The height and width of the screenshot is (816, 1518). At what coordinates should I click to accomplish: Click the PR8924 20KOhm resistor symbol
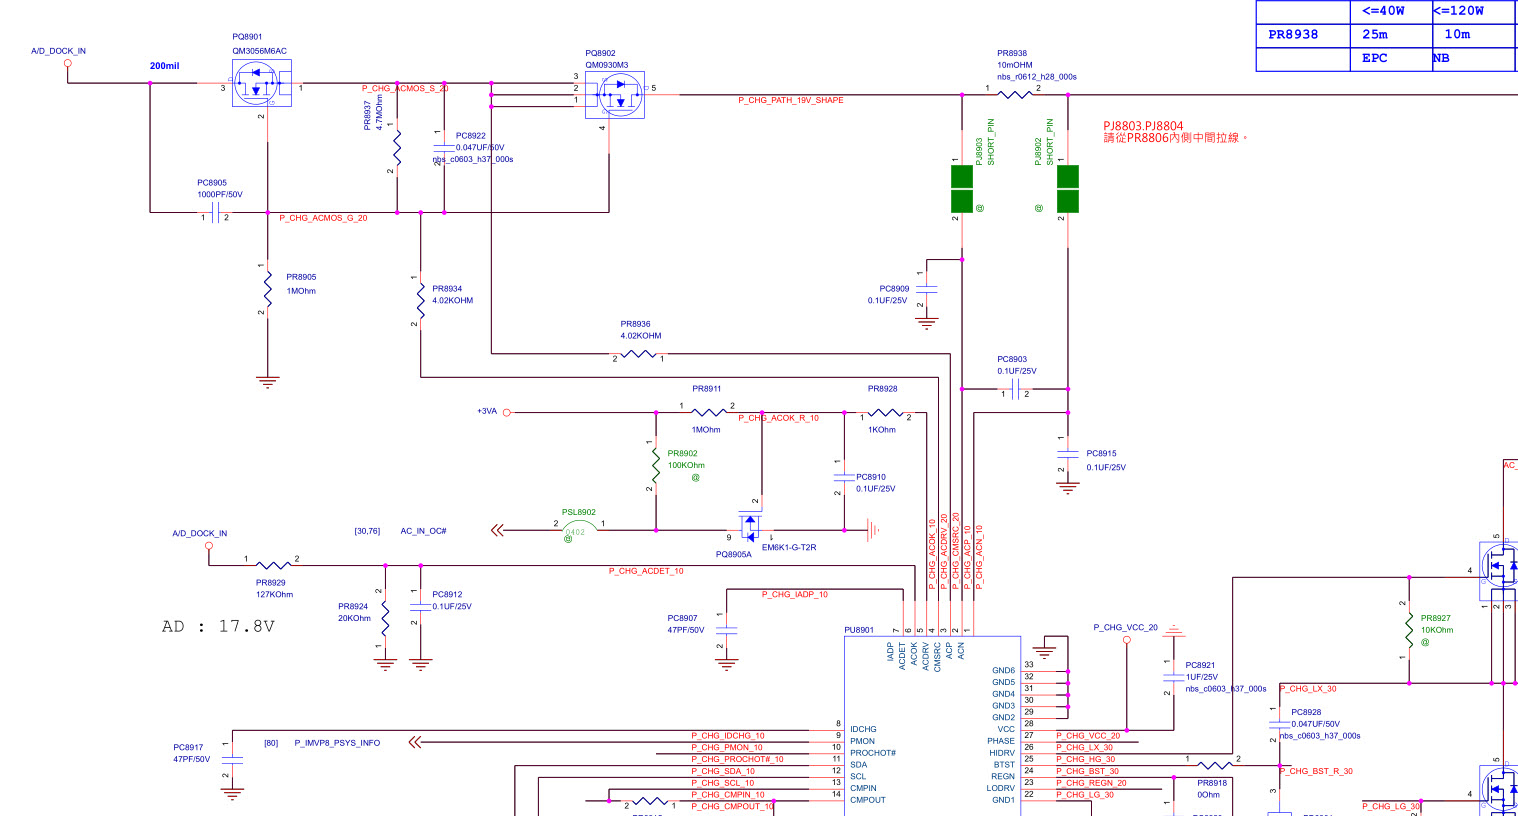(x=385, y=620)
